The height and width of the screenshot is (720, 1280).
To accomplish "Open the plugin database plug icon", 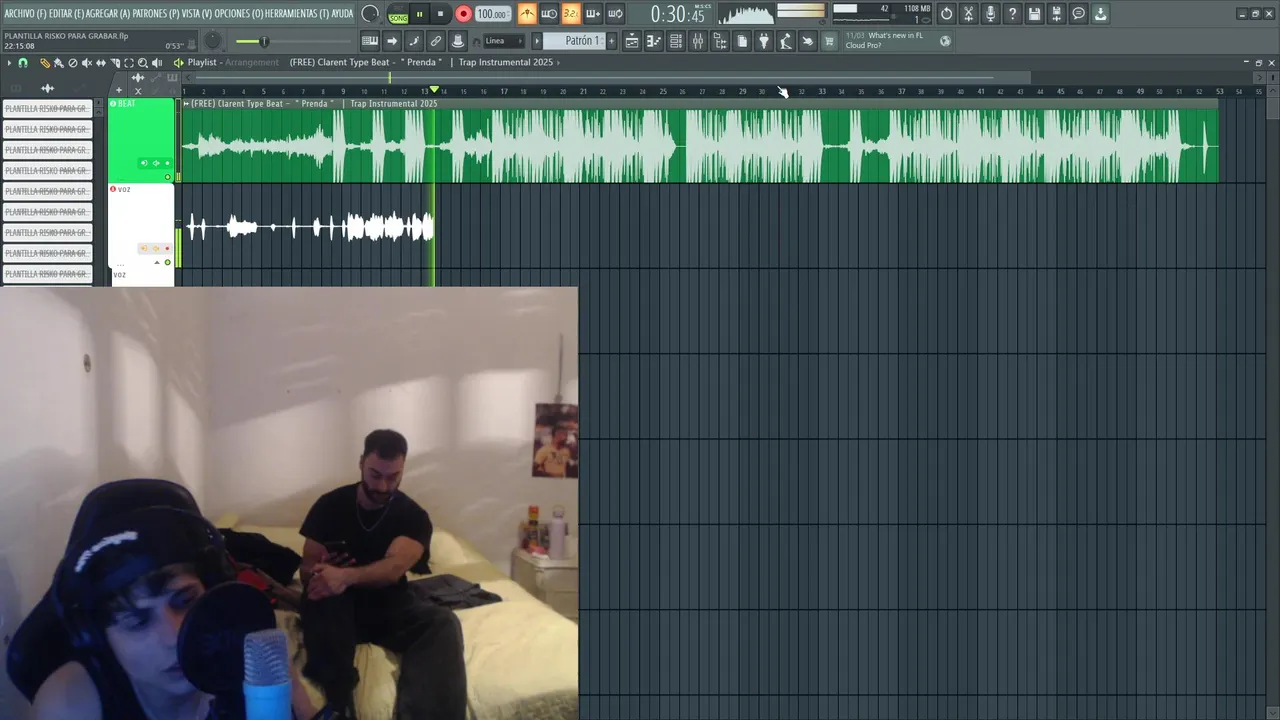I will (x=764, y=41).
